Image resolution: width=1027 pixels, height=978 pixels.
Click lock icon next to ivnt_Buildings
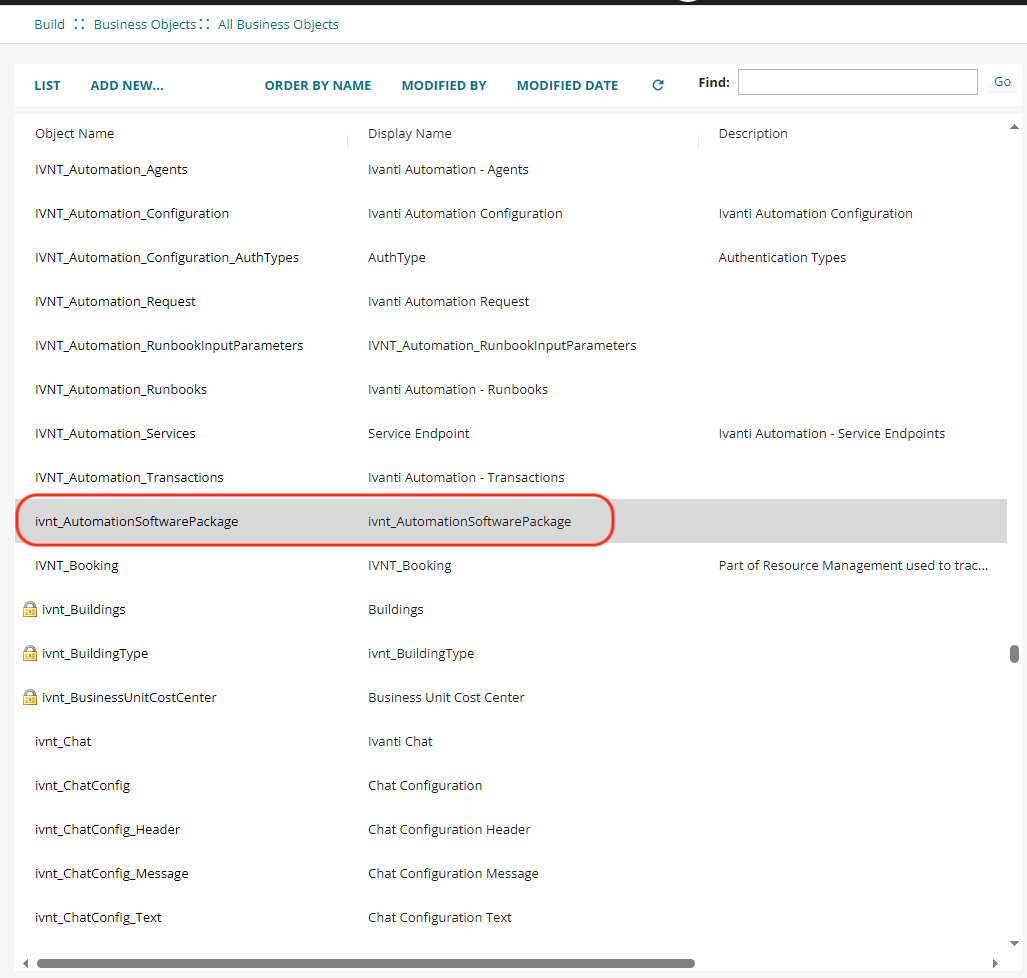(29, 609)
